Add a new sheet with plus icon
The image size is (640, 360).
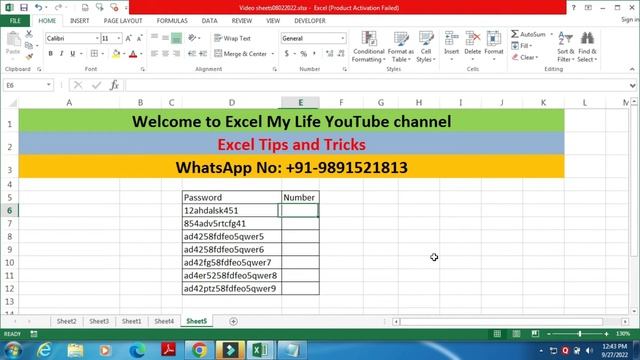click(x=233, y=322)
